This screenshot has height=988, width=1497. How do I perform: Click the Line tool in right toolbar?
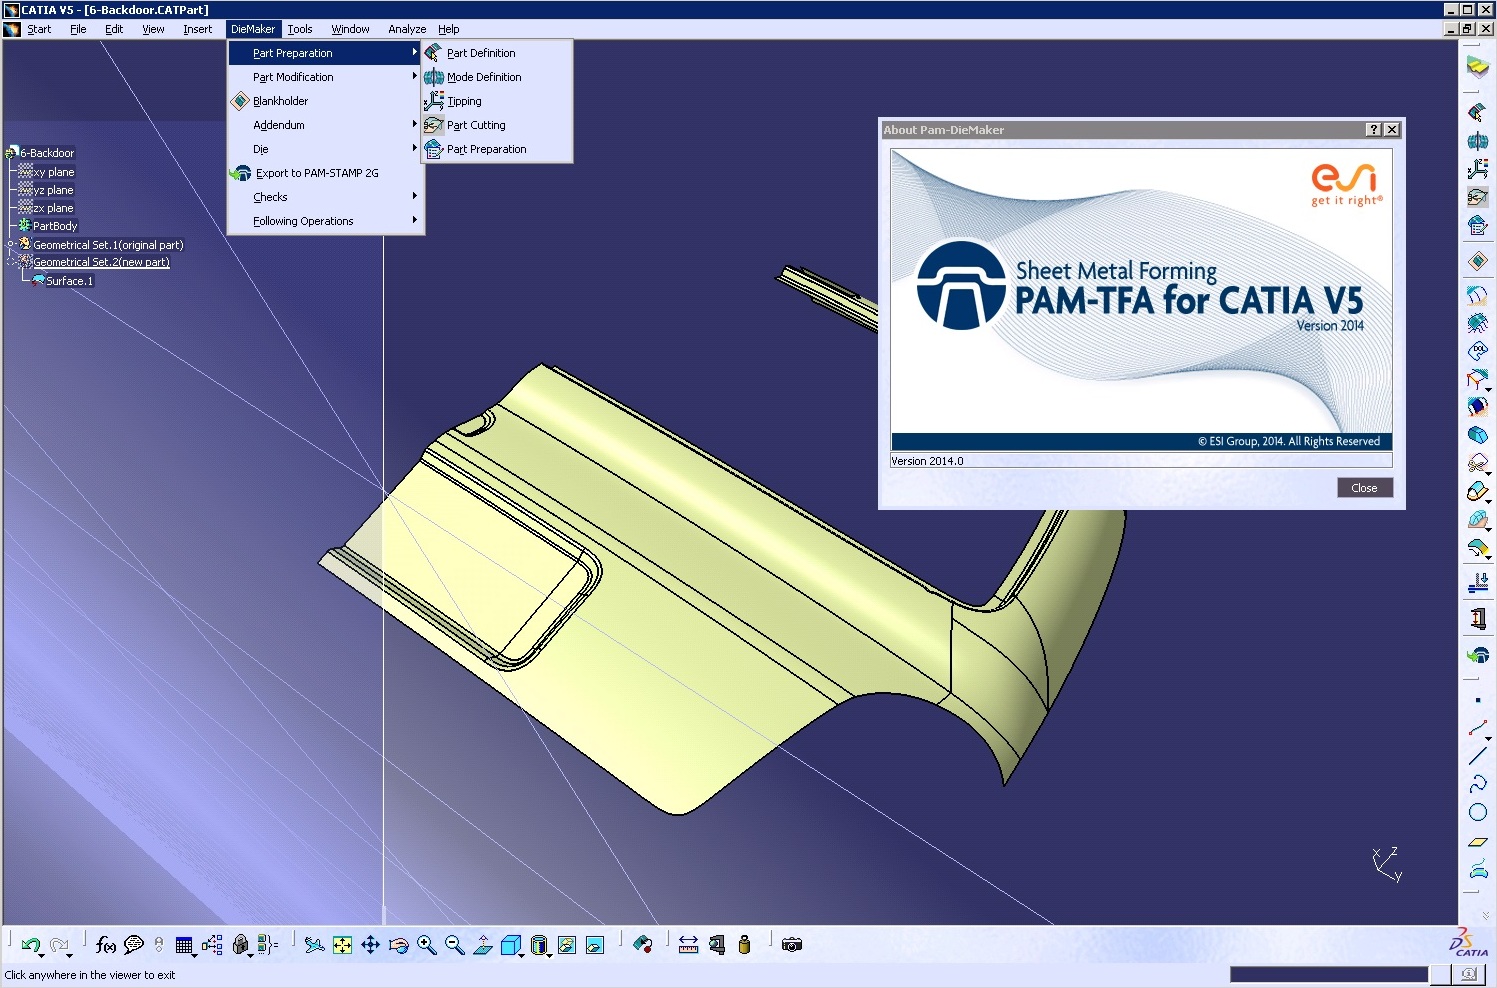coord(1477,756)
